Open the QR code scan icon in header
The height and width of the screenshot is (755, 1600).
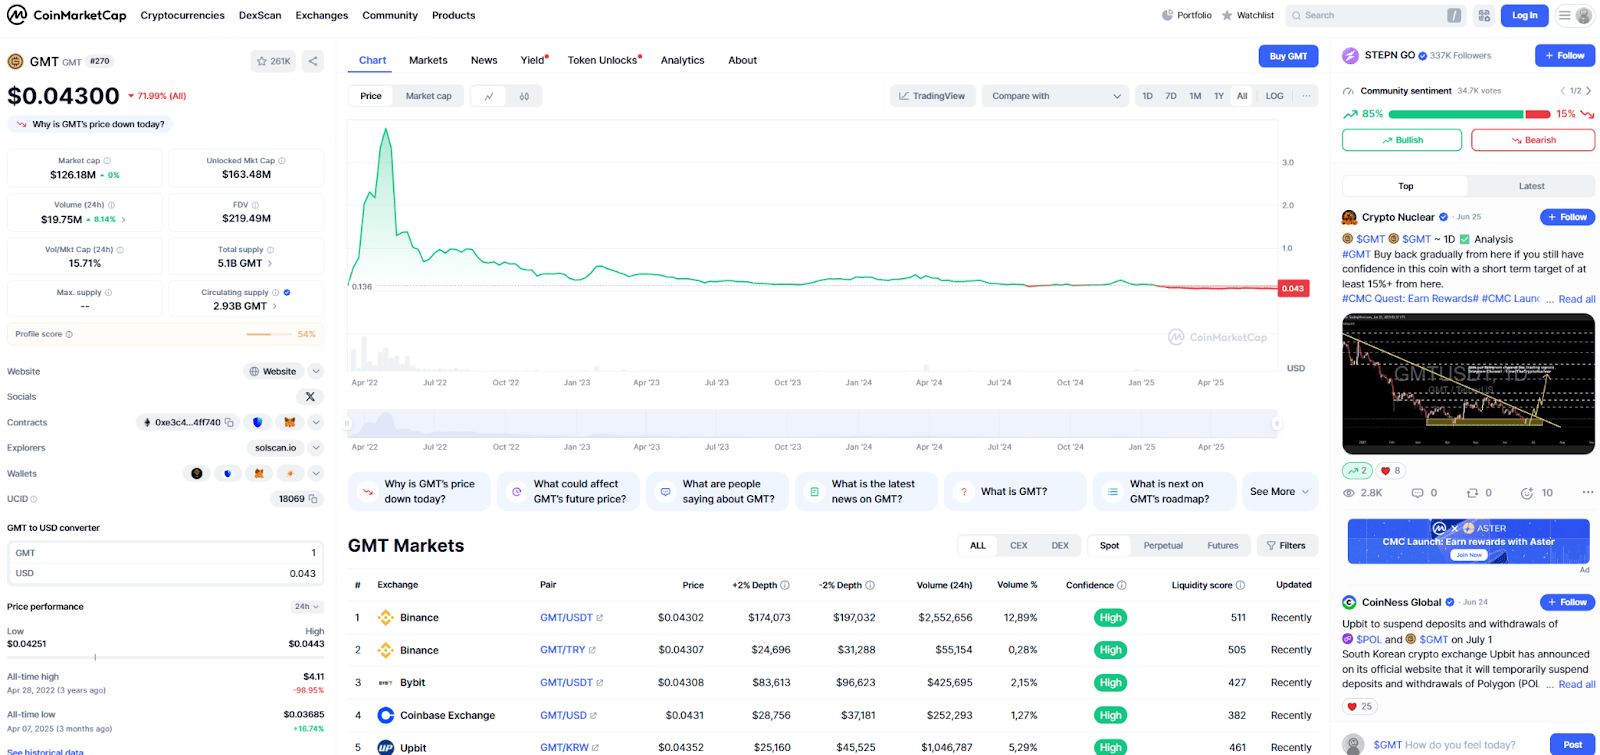[1484, 15]
